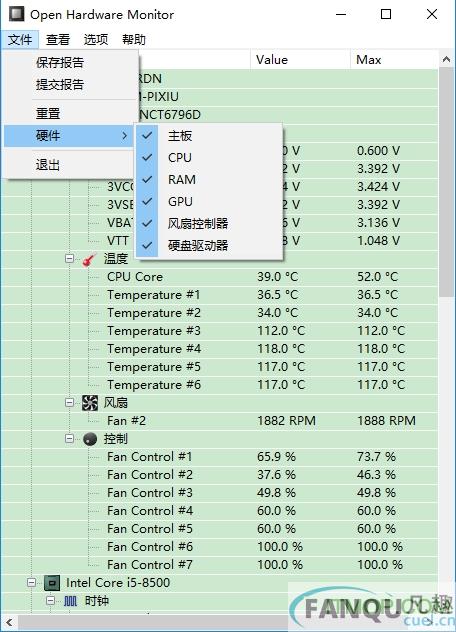Click the thermometer icon beside 温度
This screenshot has height=632, width=456.
point(90,259)
